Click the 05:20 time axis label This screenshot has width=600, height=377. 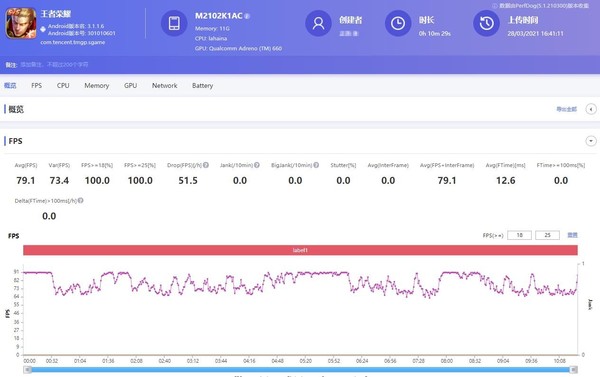(306, 361)
